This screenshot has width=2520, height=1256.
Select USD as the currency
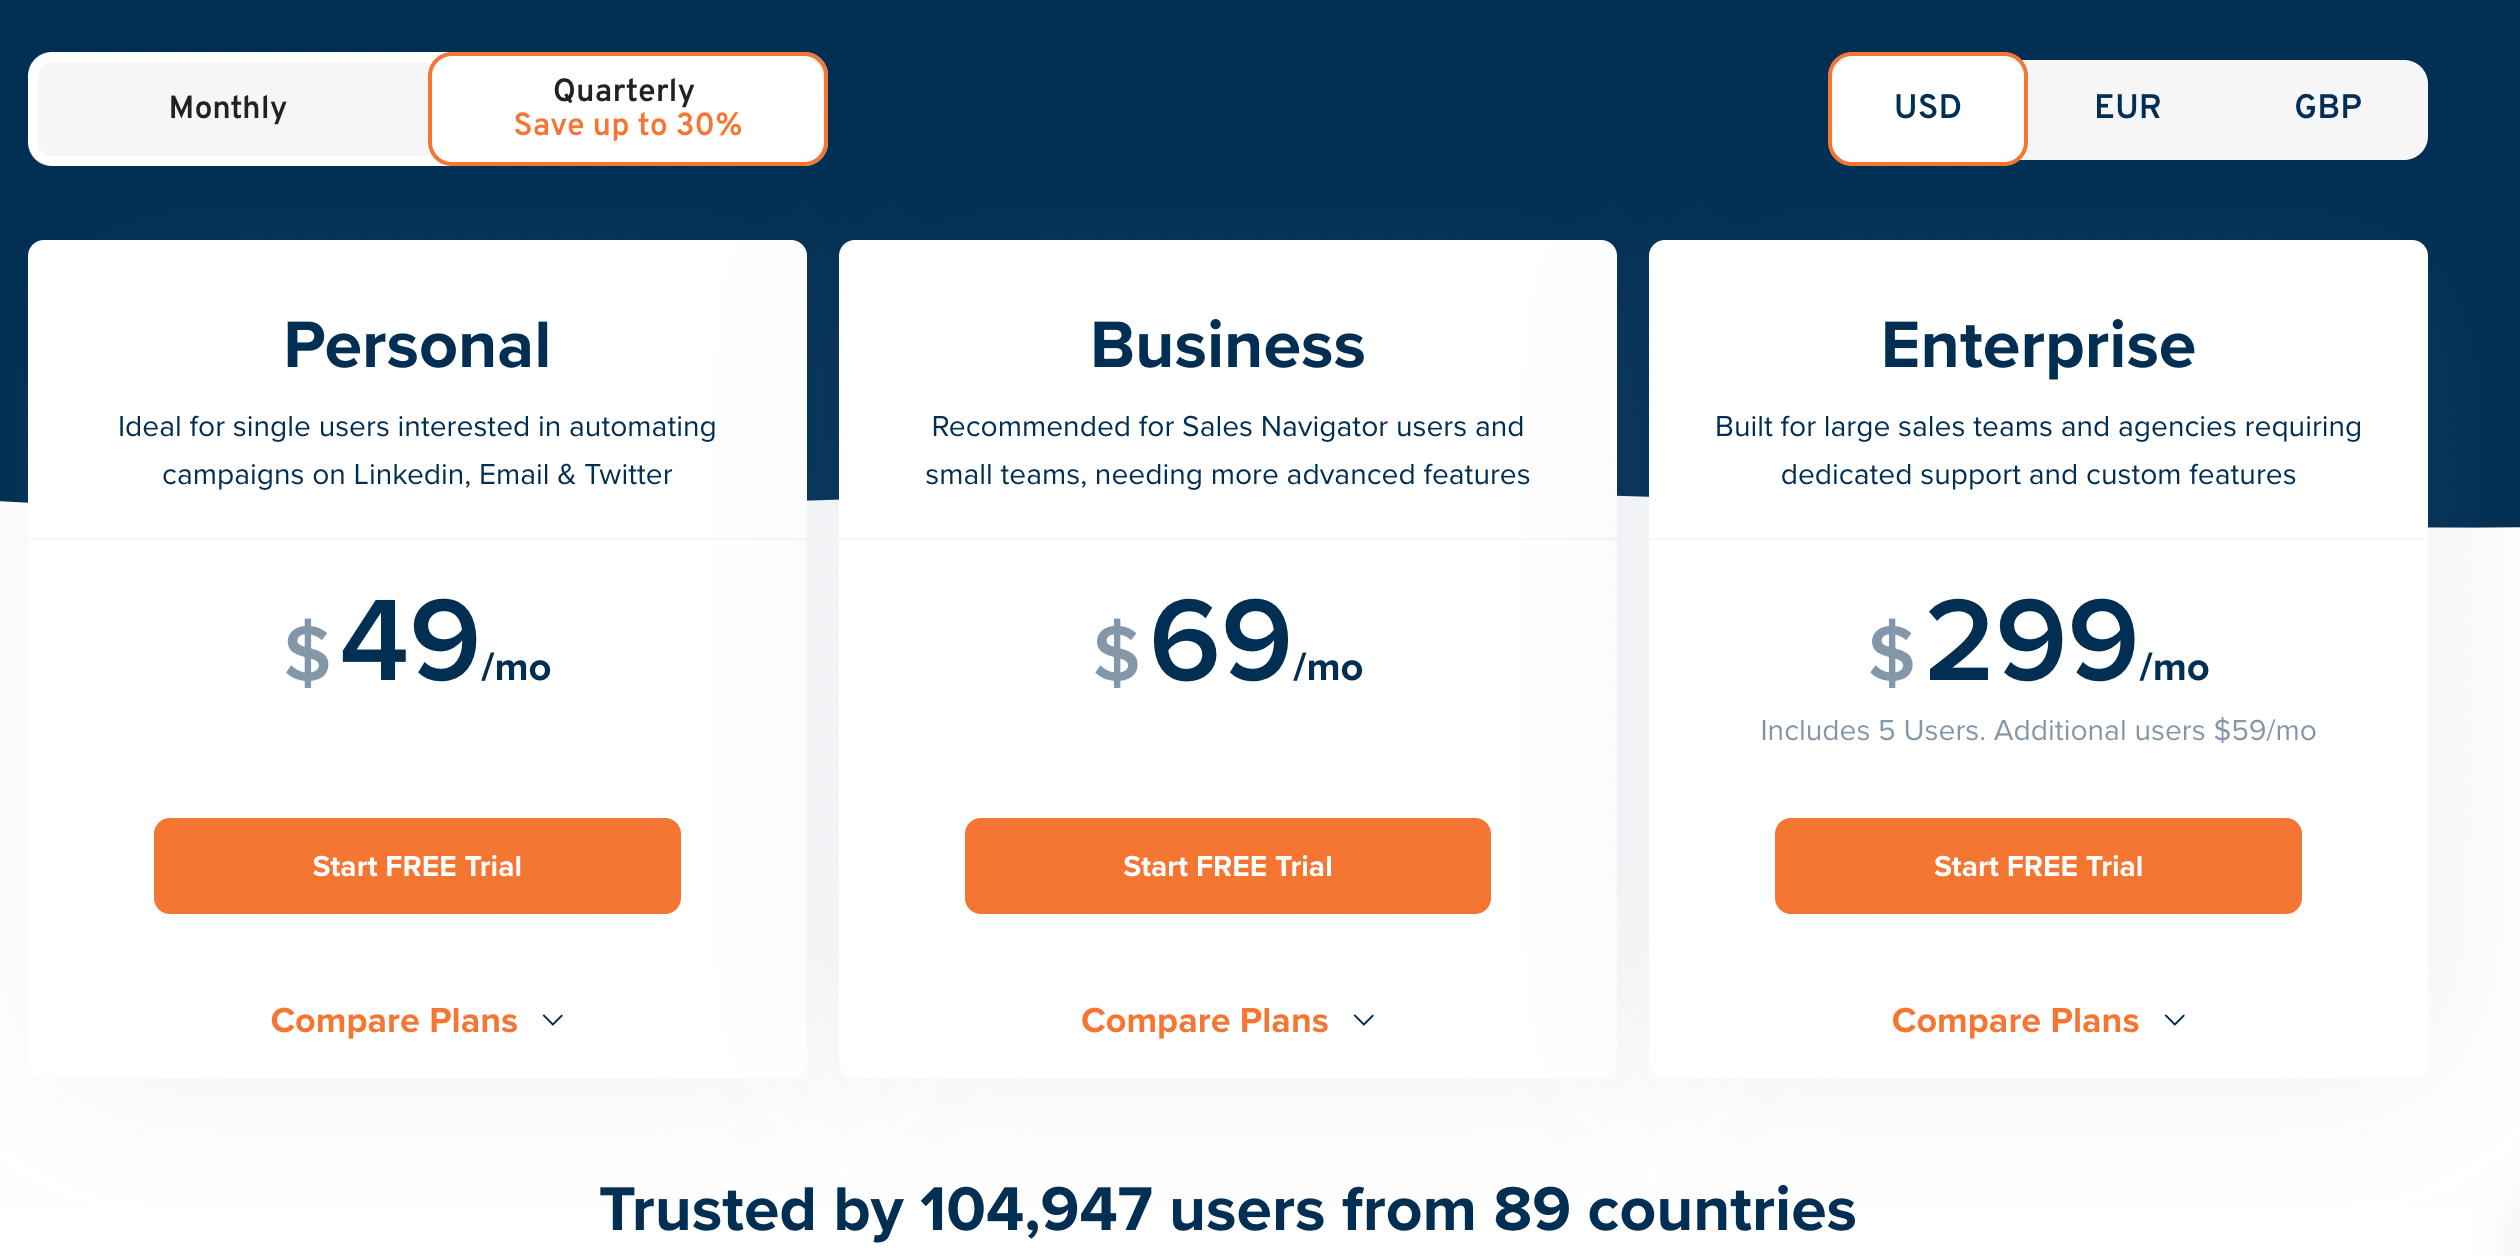click(x=1927, y=108)
